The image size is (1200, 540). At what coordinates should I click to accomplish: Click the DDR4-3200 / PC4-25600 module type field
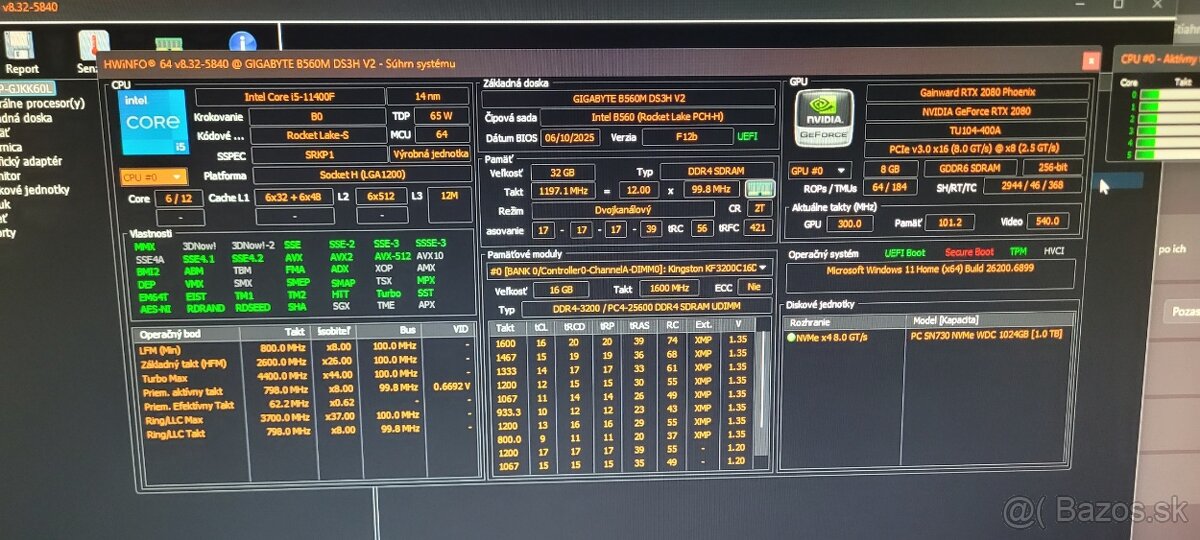point(648,309)
